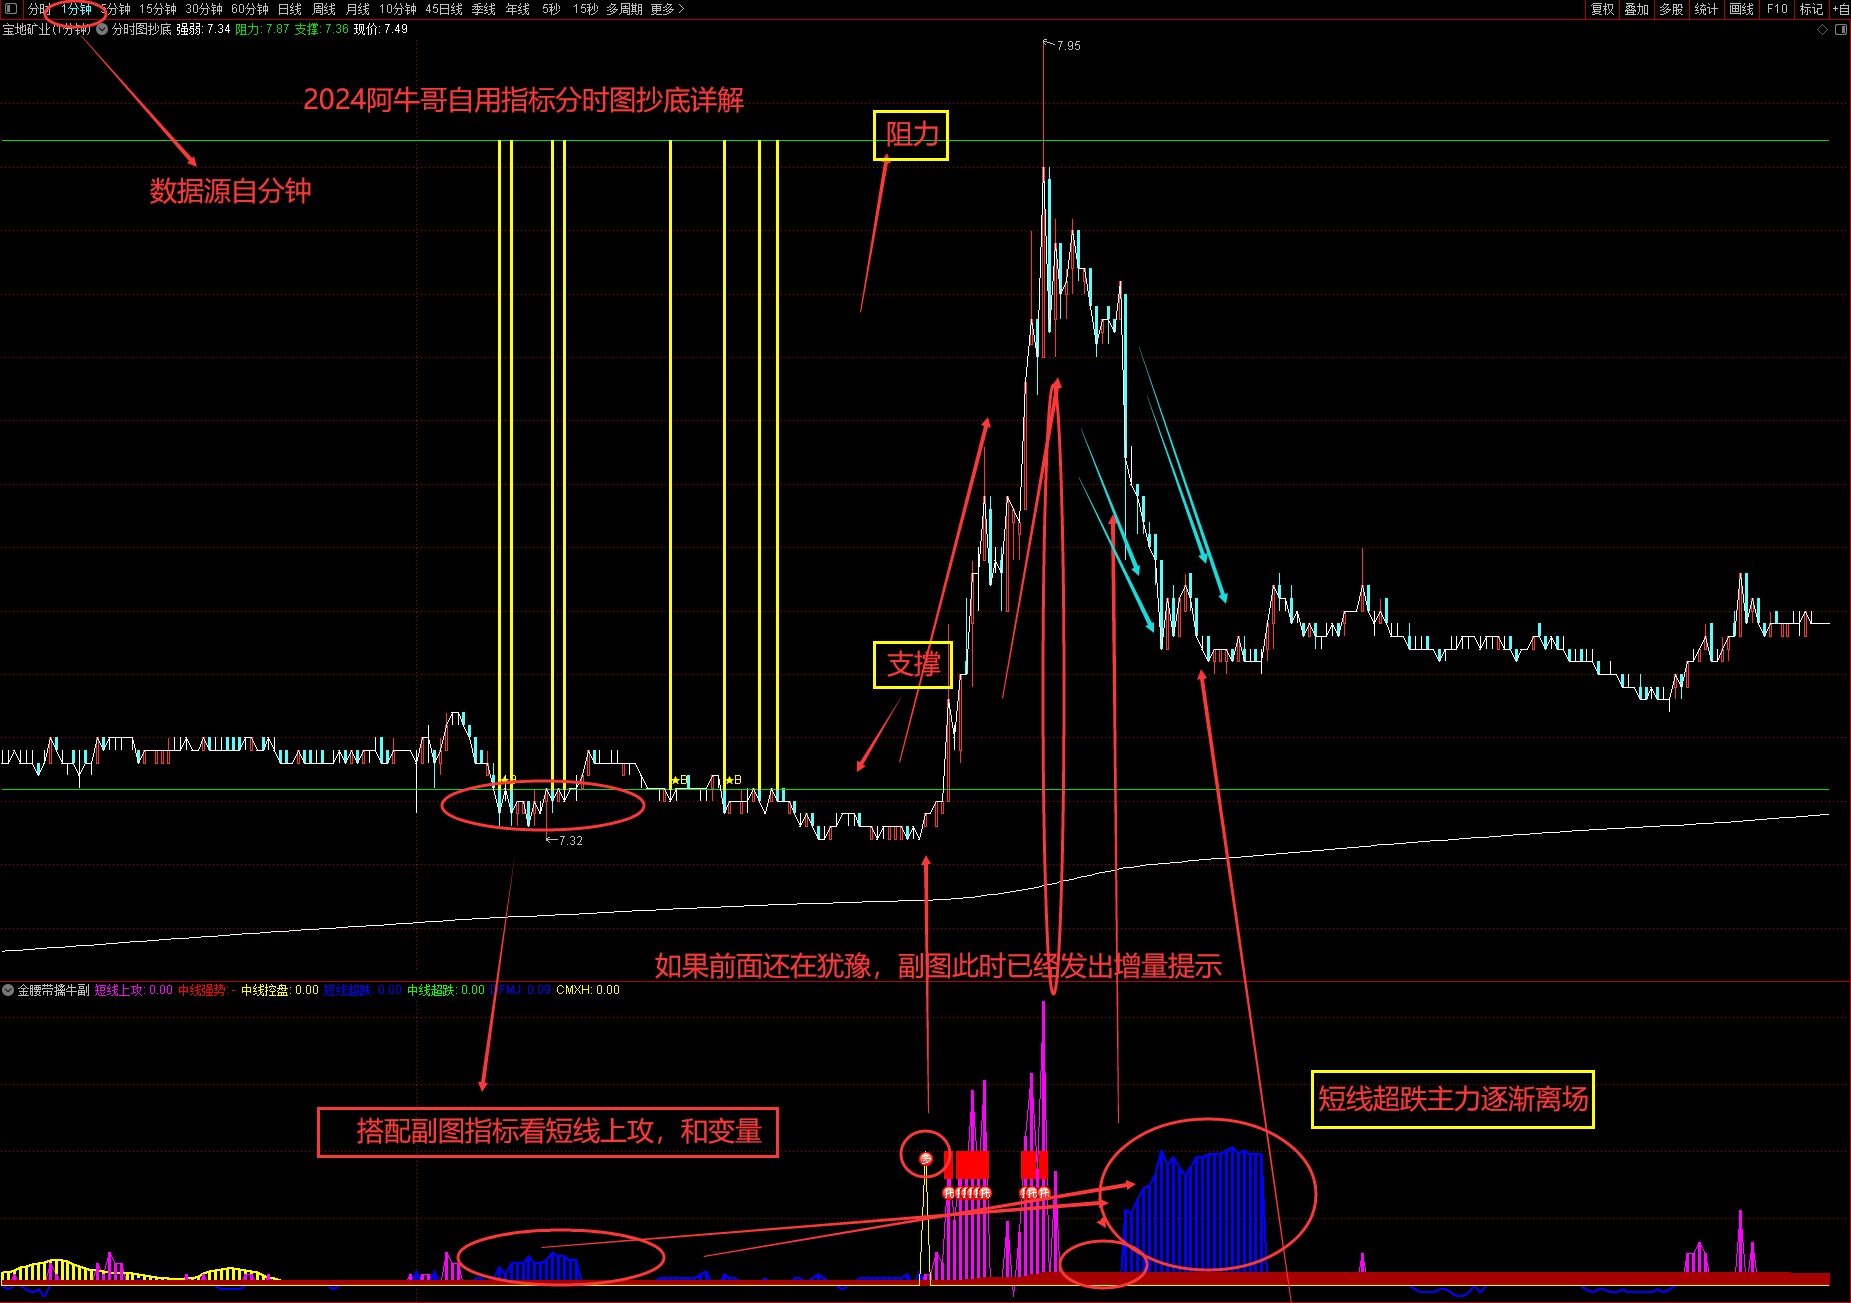Select the 1分钟 period tab
The image size is (1851, 1303).
point(76,9)
